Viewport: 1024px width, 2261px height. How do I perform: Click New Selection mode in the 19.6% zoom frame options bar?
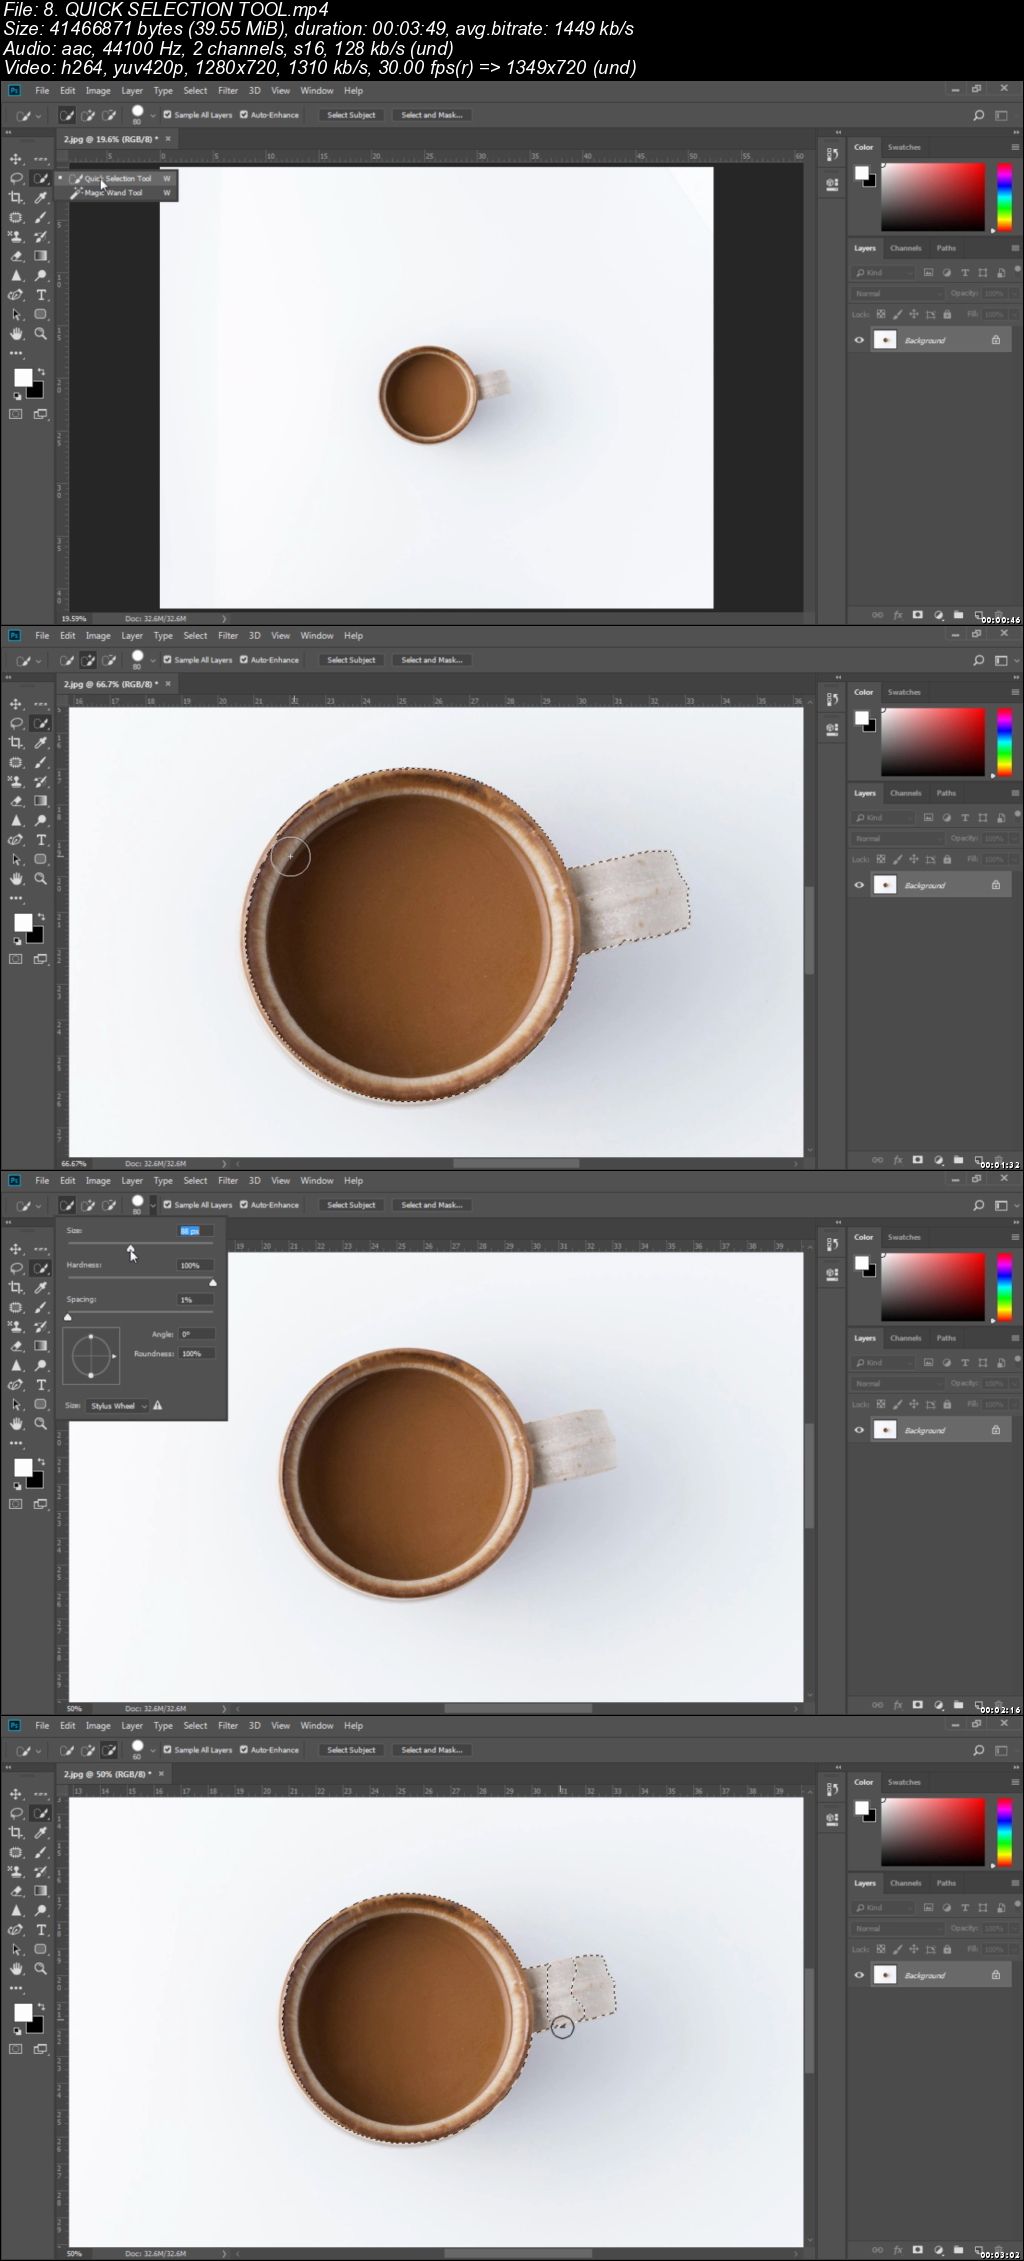tap(67, 115)
